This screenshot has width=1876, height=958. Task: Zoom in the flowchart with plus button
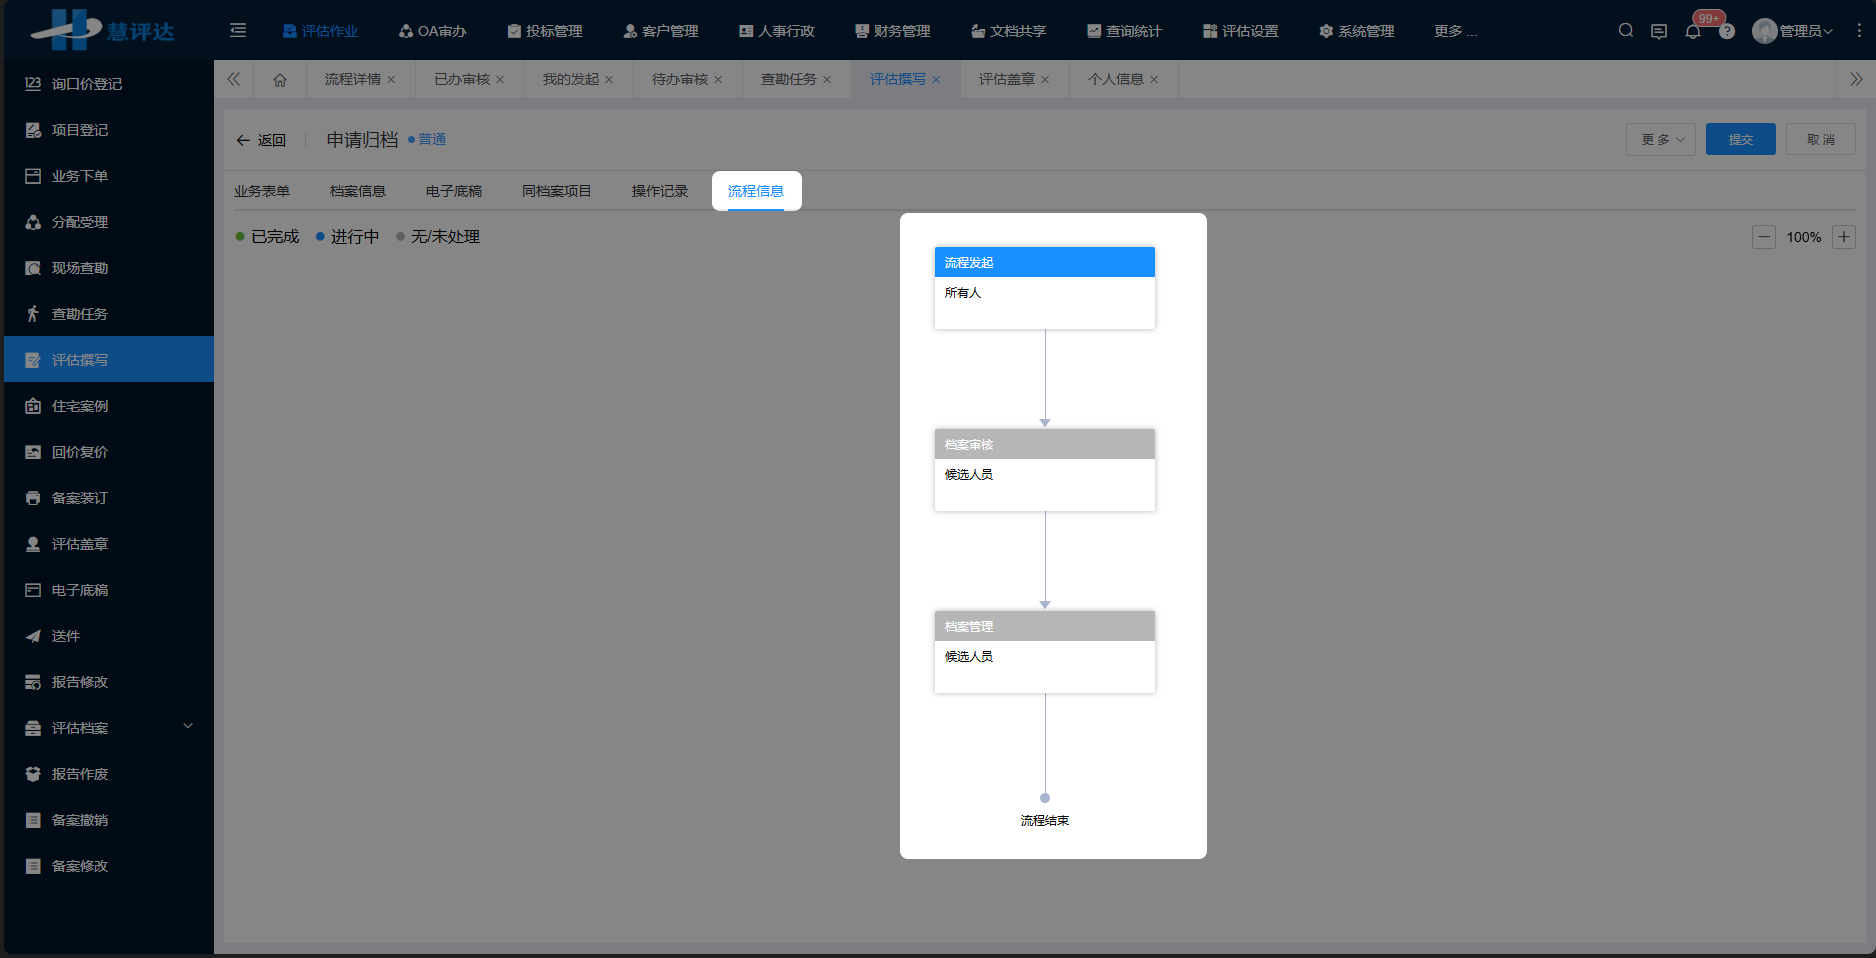[1844, 237]
